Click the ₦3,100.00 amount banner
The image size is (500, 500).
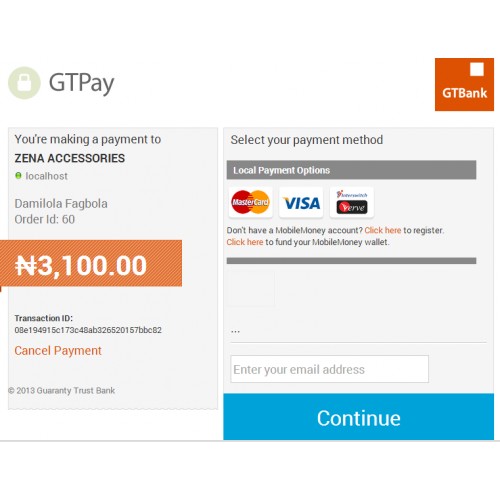pyautogui.click(x=91, y=263)
